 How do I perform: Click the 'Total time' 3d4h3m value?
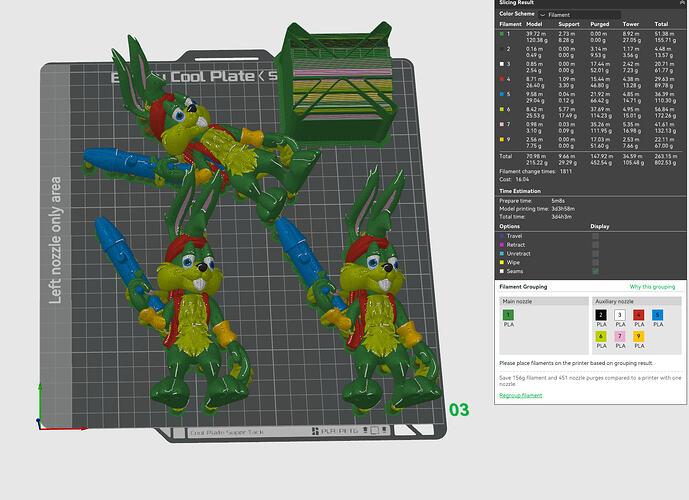561,217
